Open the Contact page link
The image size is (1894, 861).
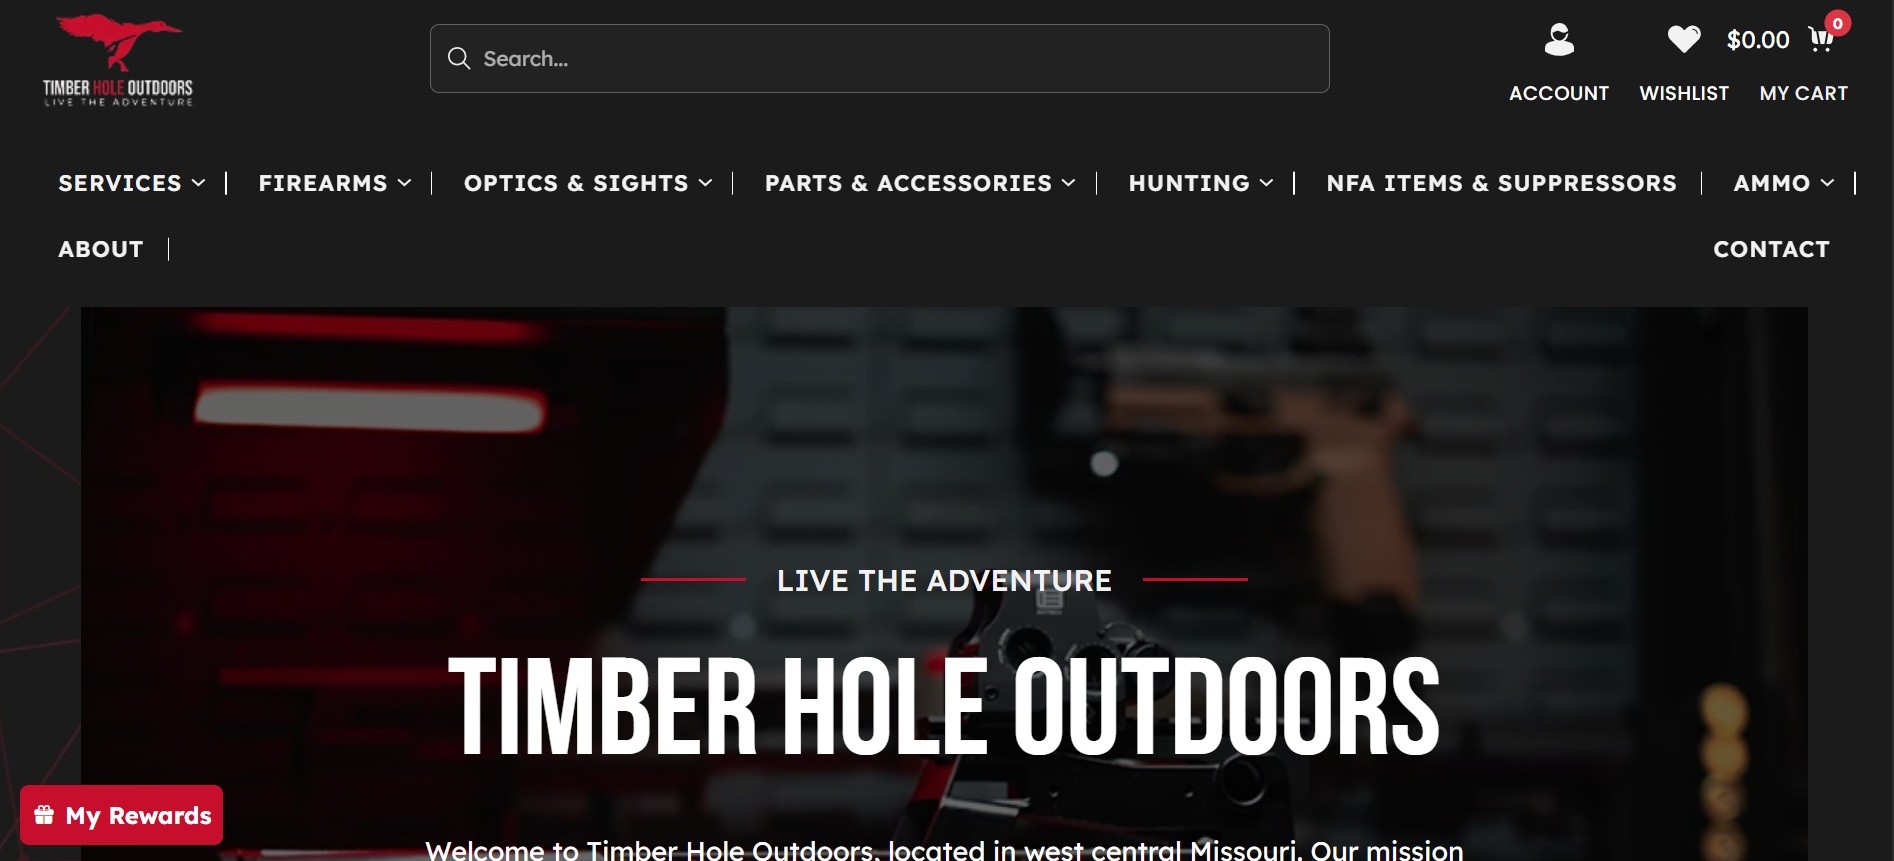[x=1771, y=249]
